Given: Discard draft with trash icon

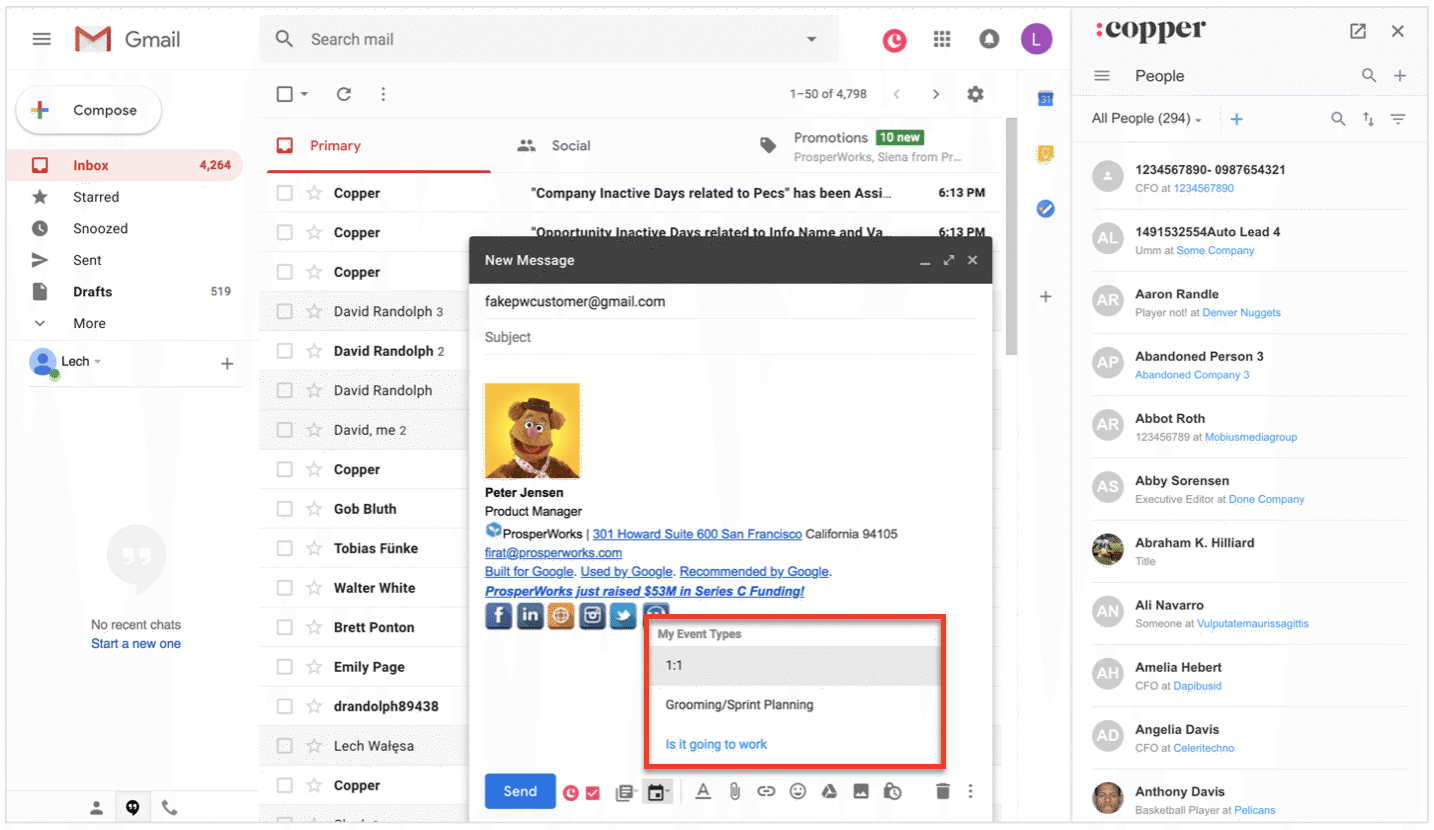Looking at the screenshot, I should 942,792.
